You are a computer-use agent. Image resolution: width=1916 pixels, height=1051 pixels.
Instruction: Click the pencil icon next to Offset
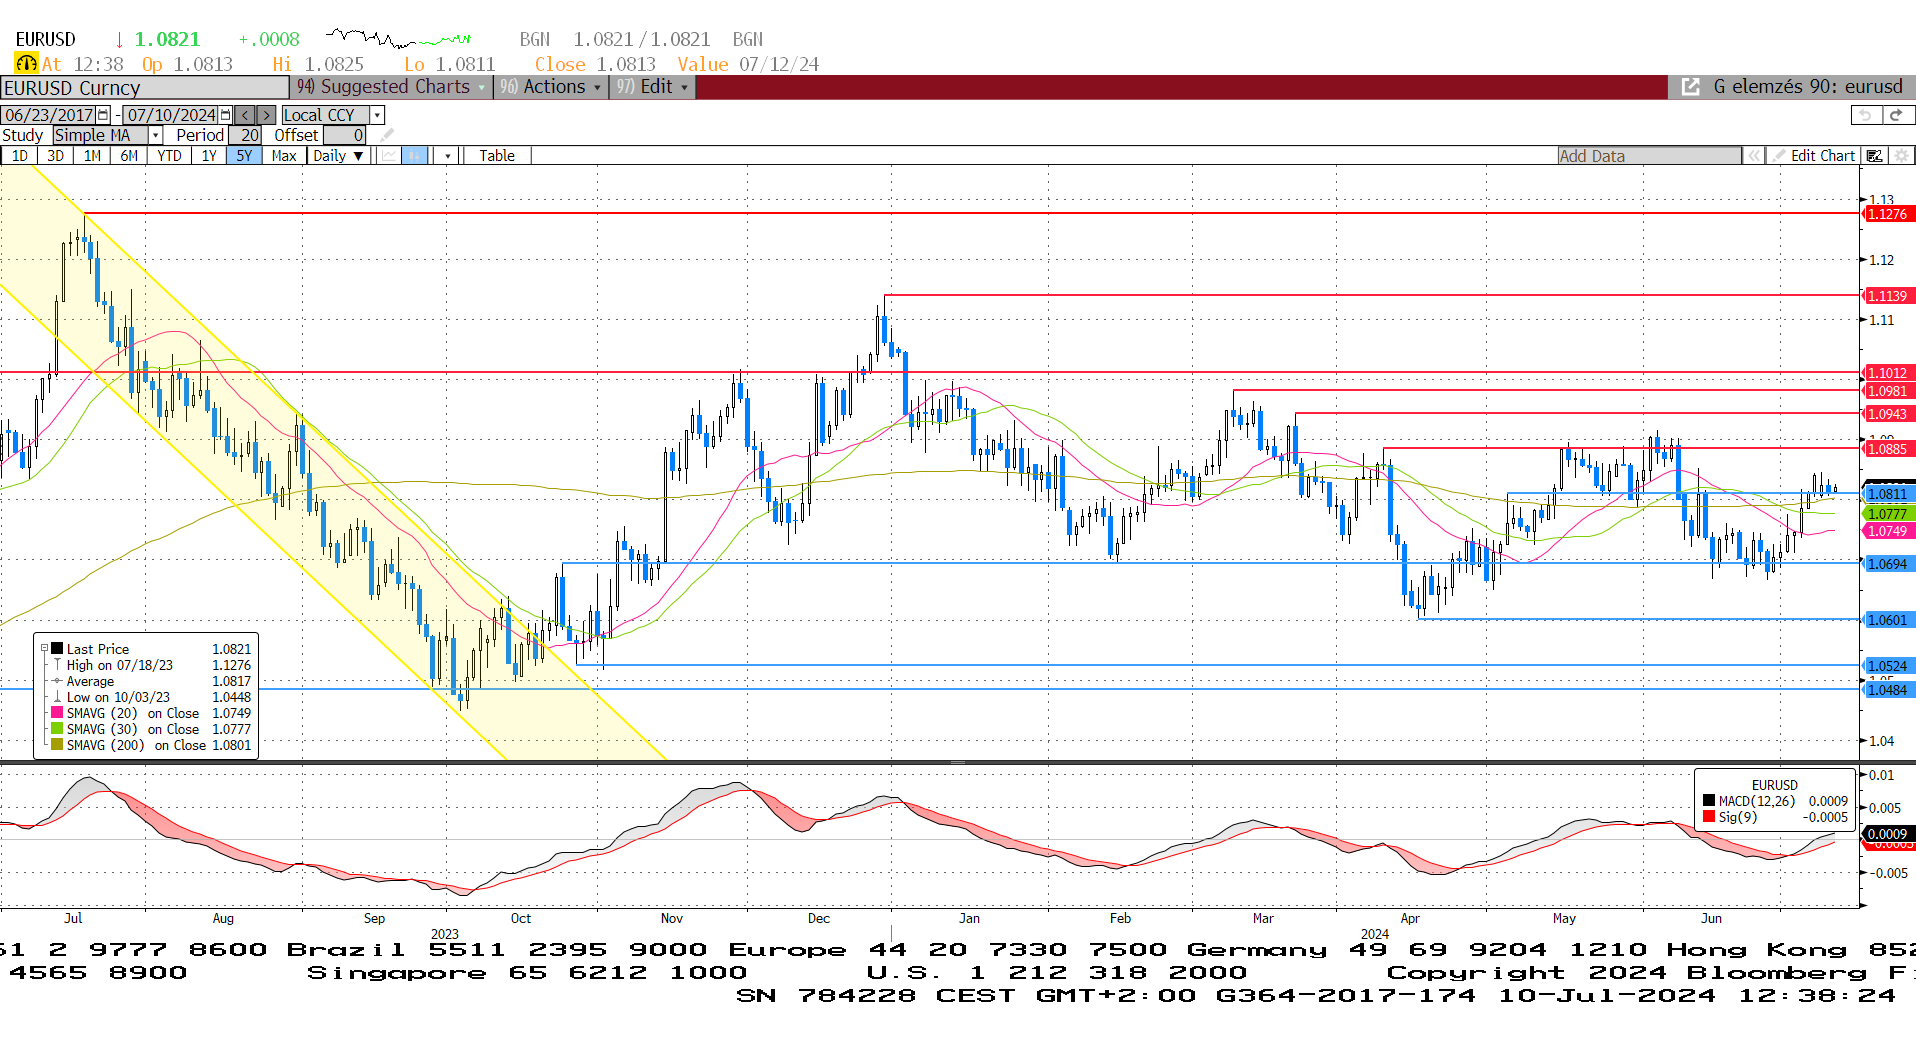coord(387,135)
